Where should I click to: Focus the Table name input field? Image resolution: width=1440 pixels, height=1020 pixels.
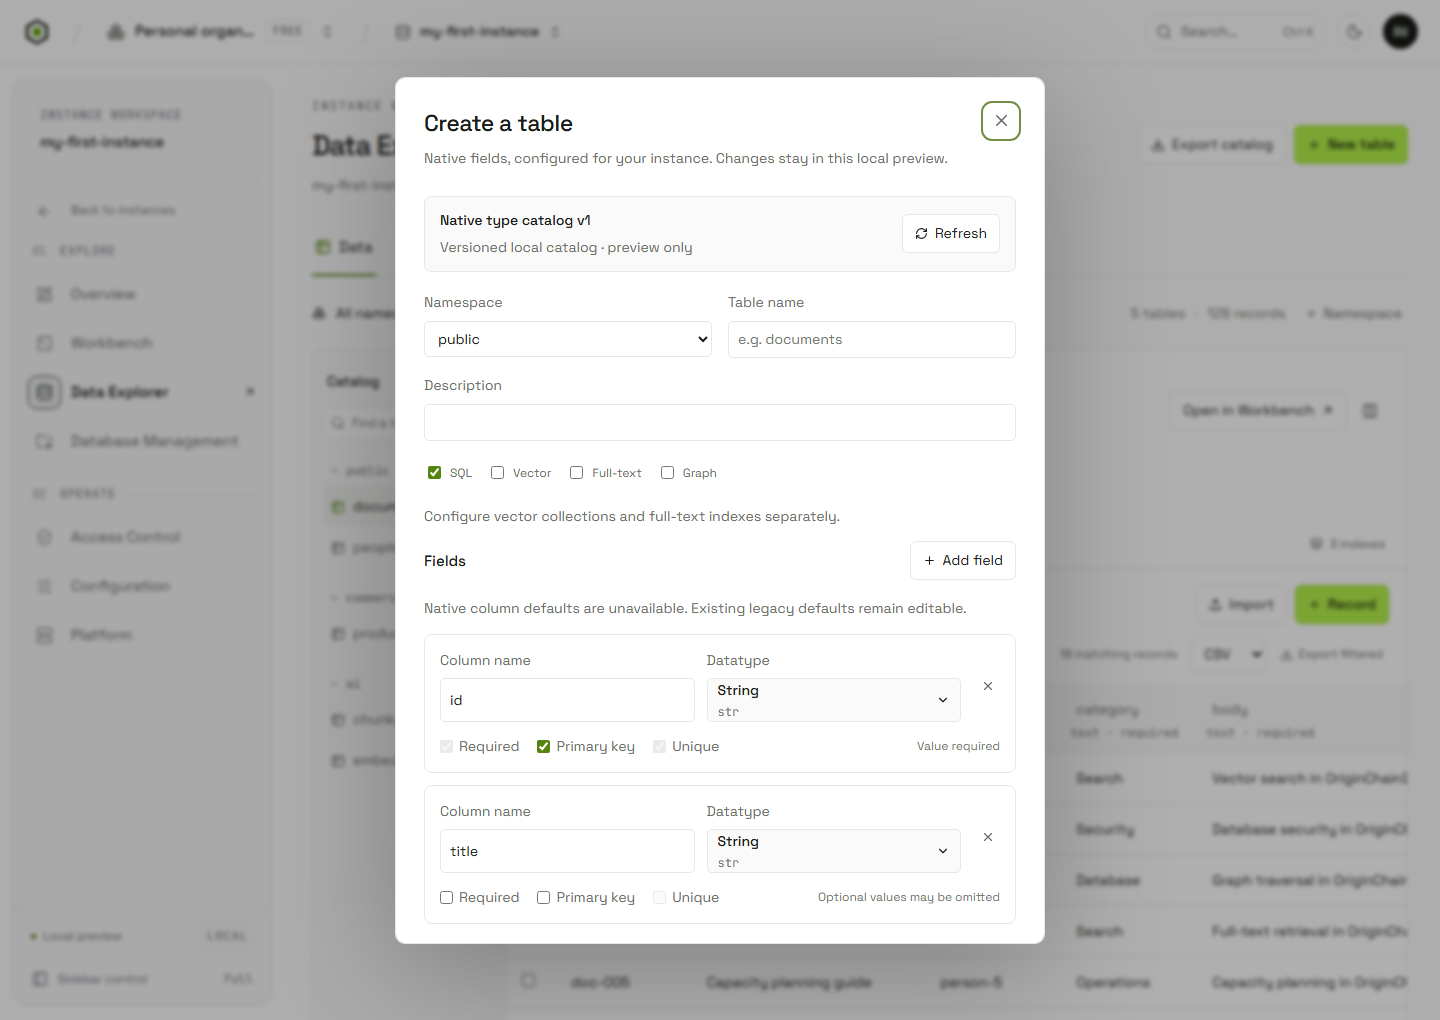(x=871, y=339)
